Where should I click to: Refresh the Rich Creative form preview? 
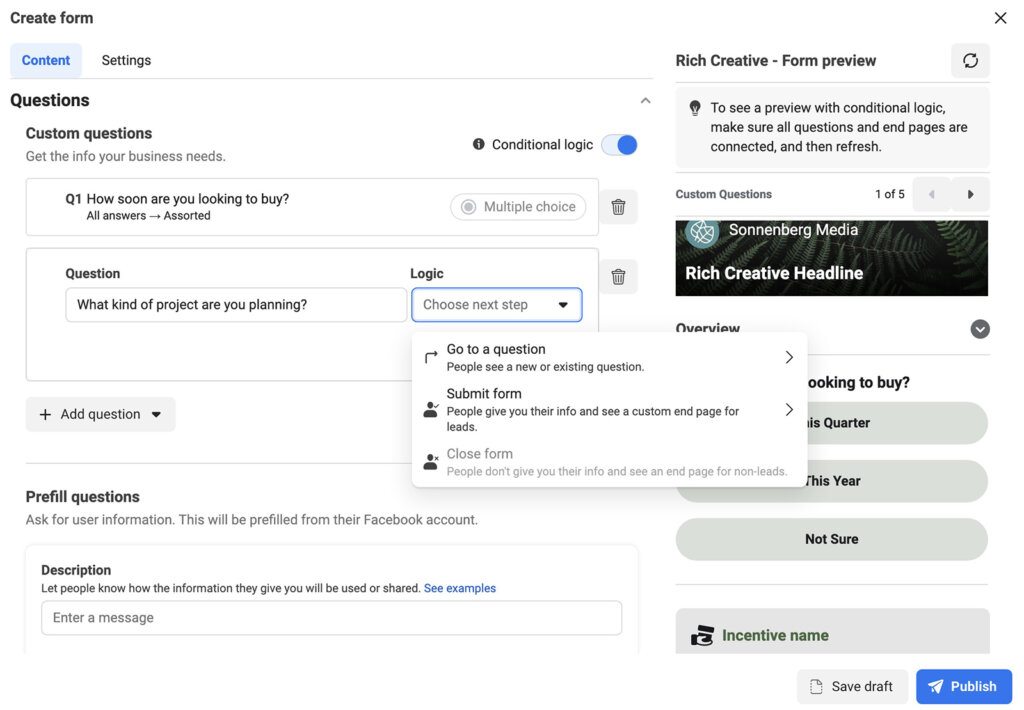tap(970, 60)
